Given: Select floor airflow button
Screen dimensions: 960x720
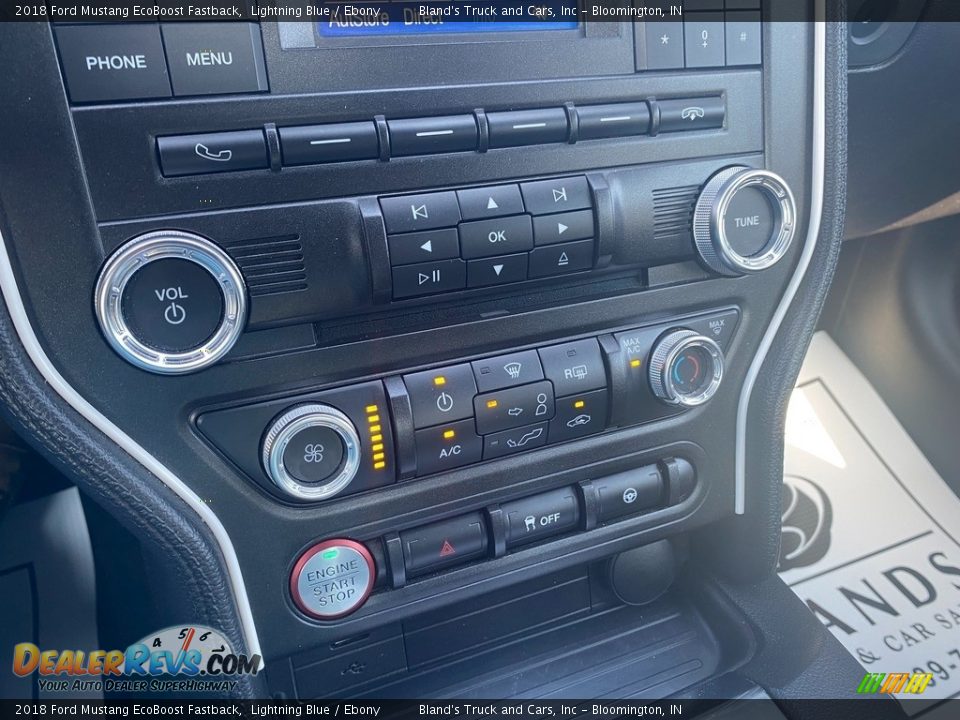Looking at the screenshot, I should click(516, 440).
